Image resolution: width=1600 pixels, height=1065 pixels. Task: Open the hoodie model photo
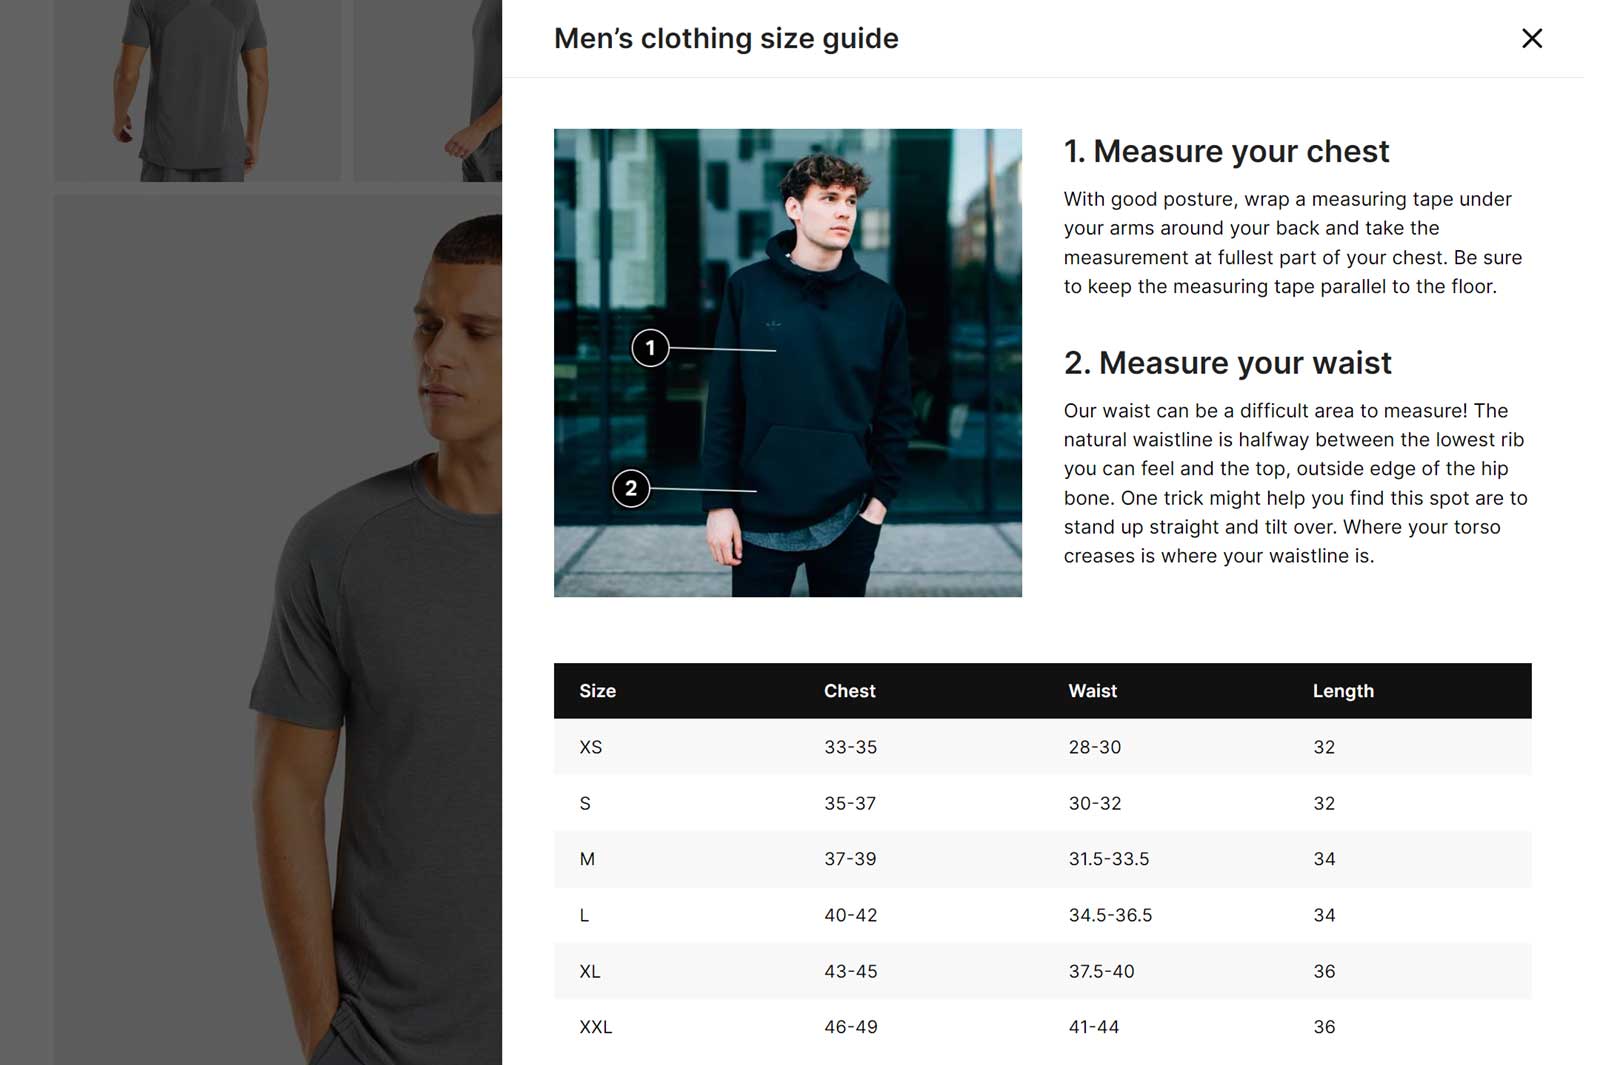pos(788,362)
